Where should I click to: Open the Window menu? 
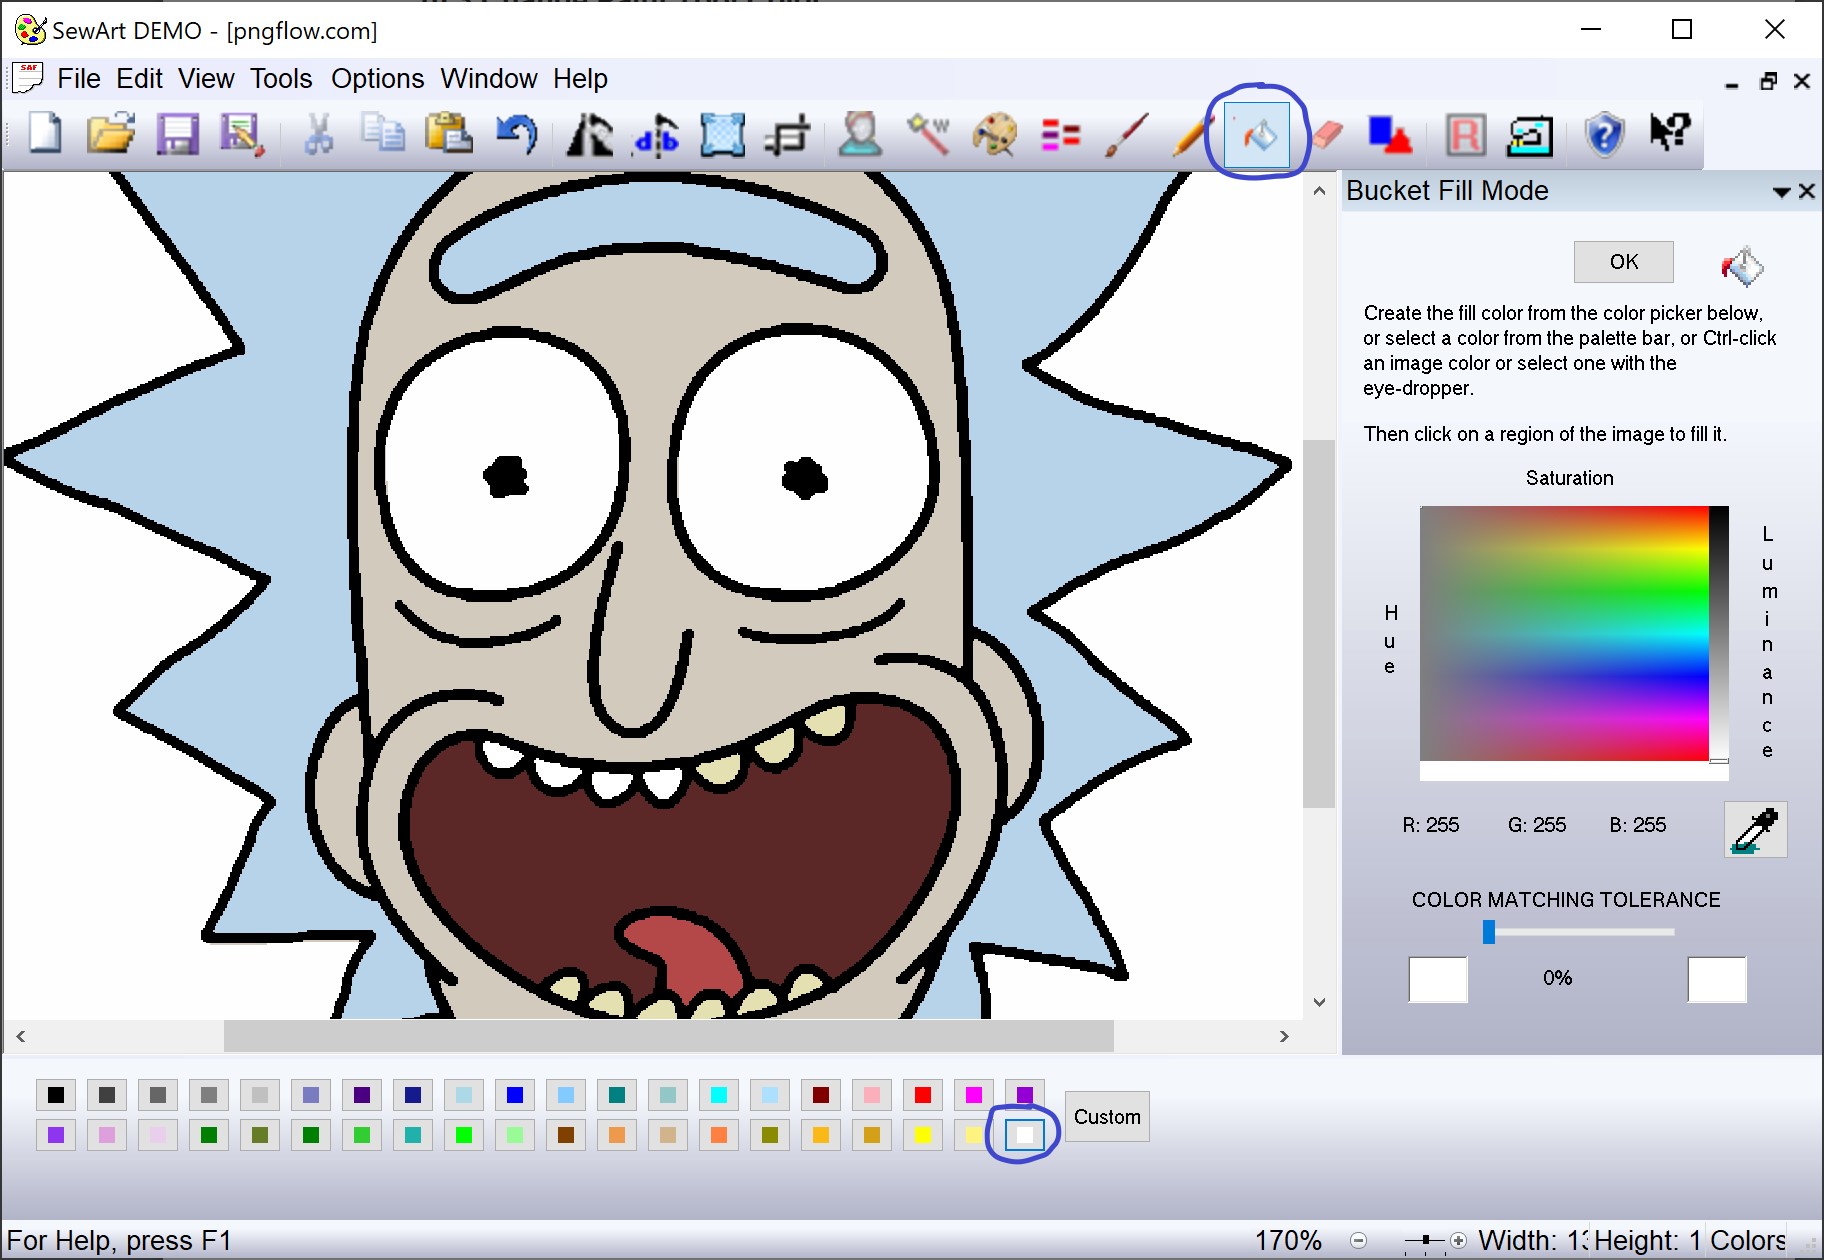click(489, 78)
